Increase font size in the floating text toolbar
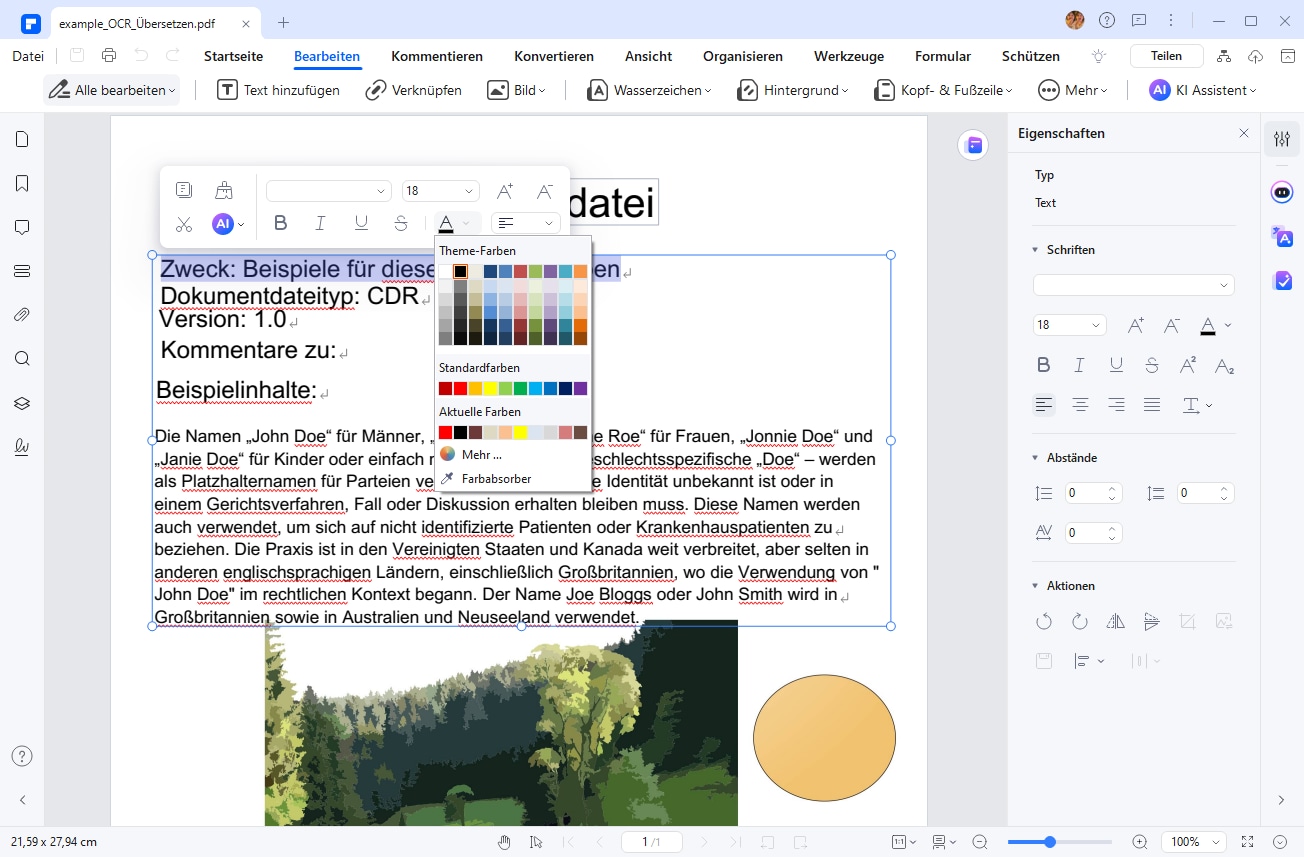The image size is (1304, 857). point(505,191)
